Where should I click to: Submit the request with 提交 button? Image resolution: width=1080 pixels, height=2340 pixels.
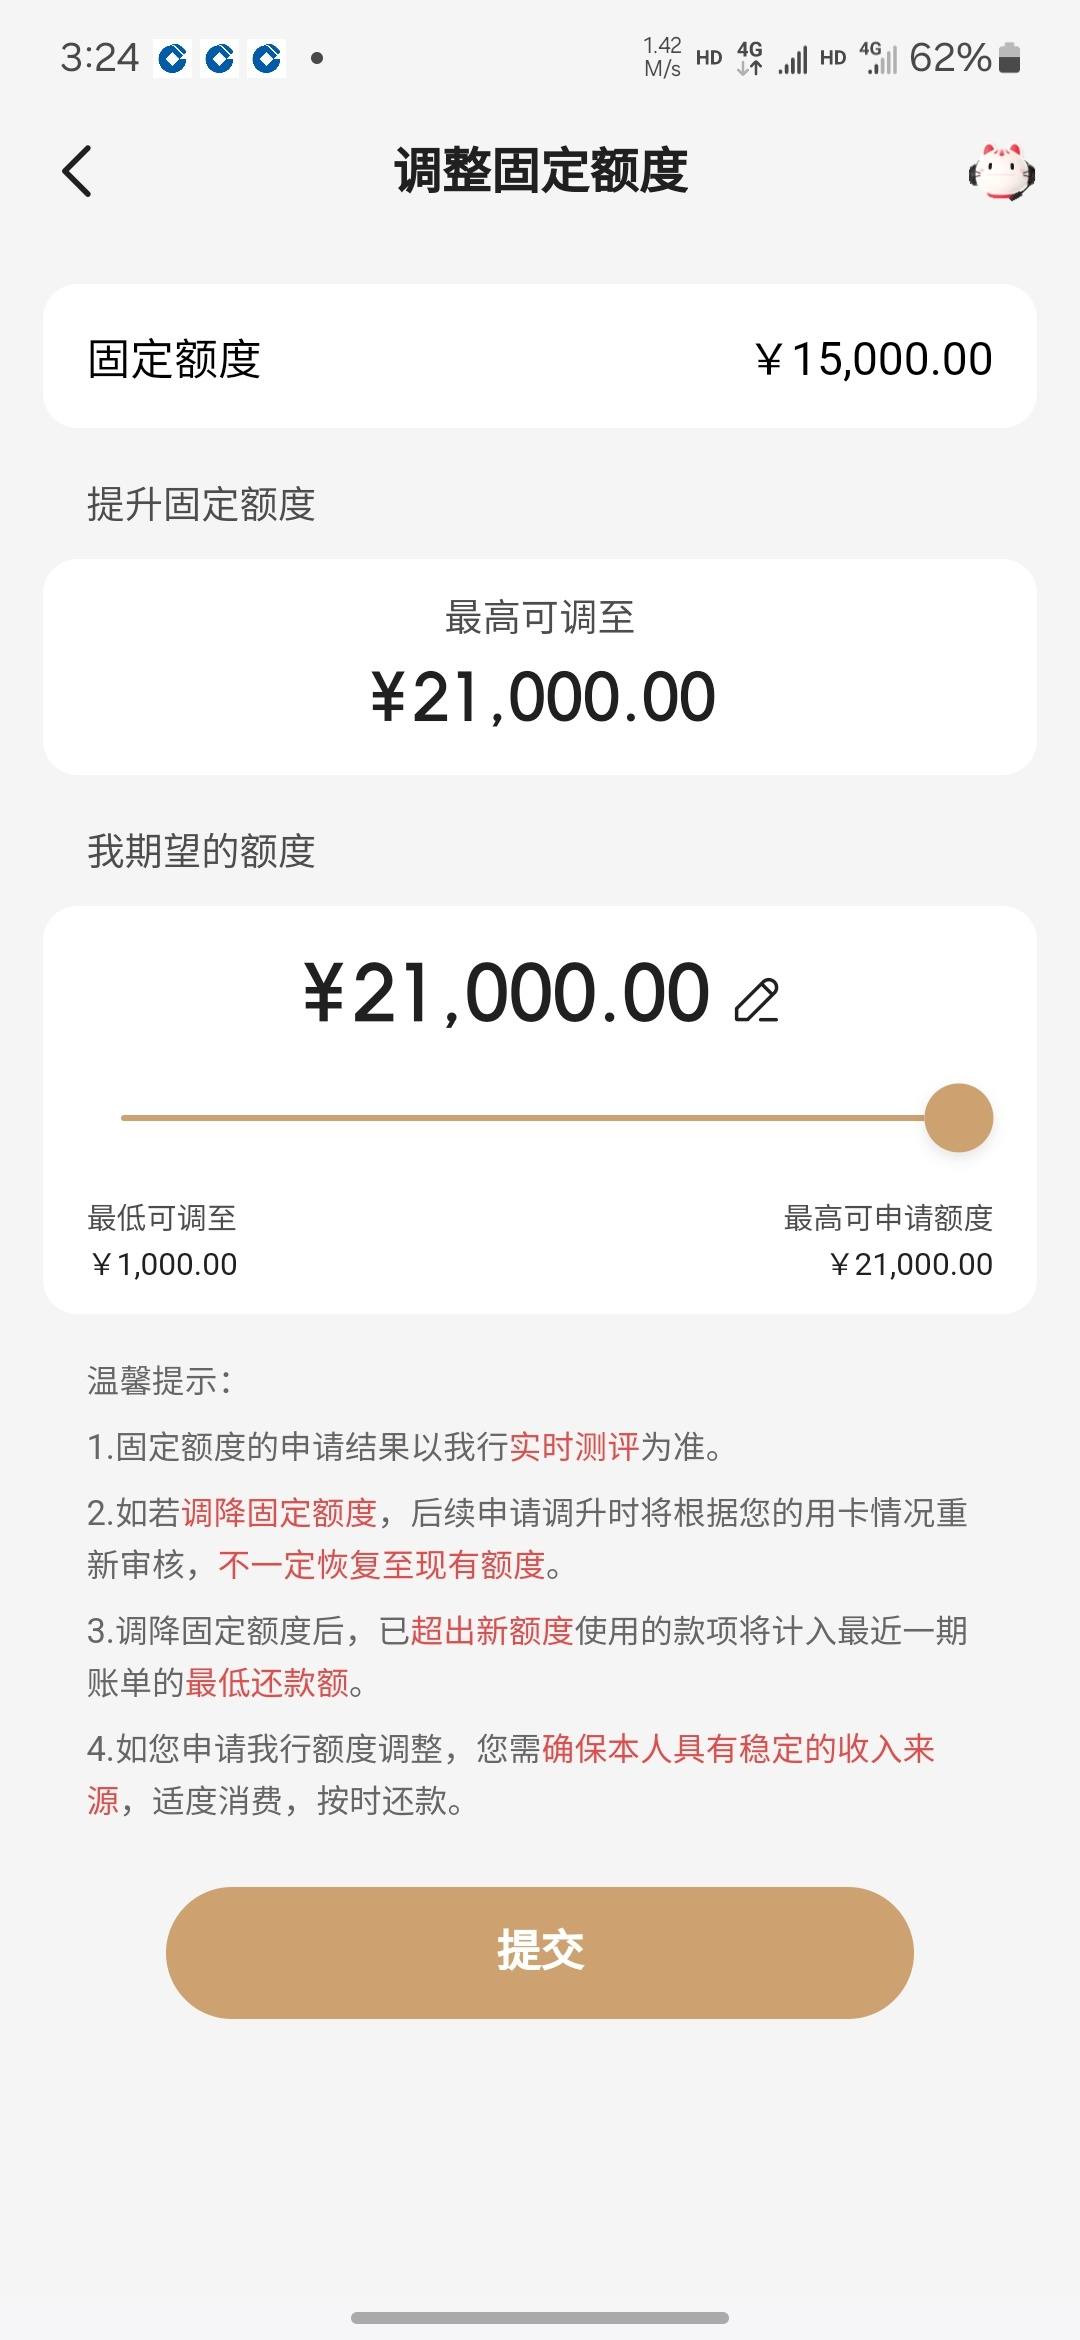pyautogui.click(x=540, y=1952)
